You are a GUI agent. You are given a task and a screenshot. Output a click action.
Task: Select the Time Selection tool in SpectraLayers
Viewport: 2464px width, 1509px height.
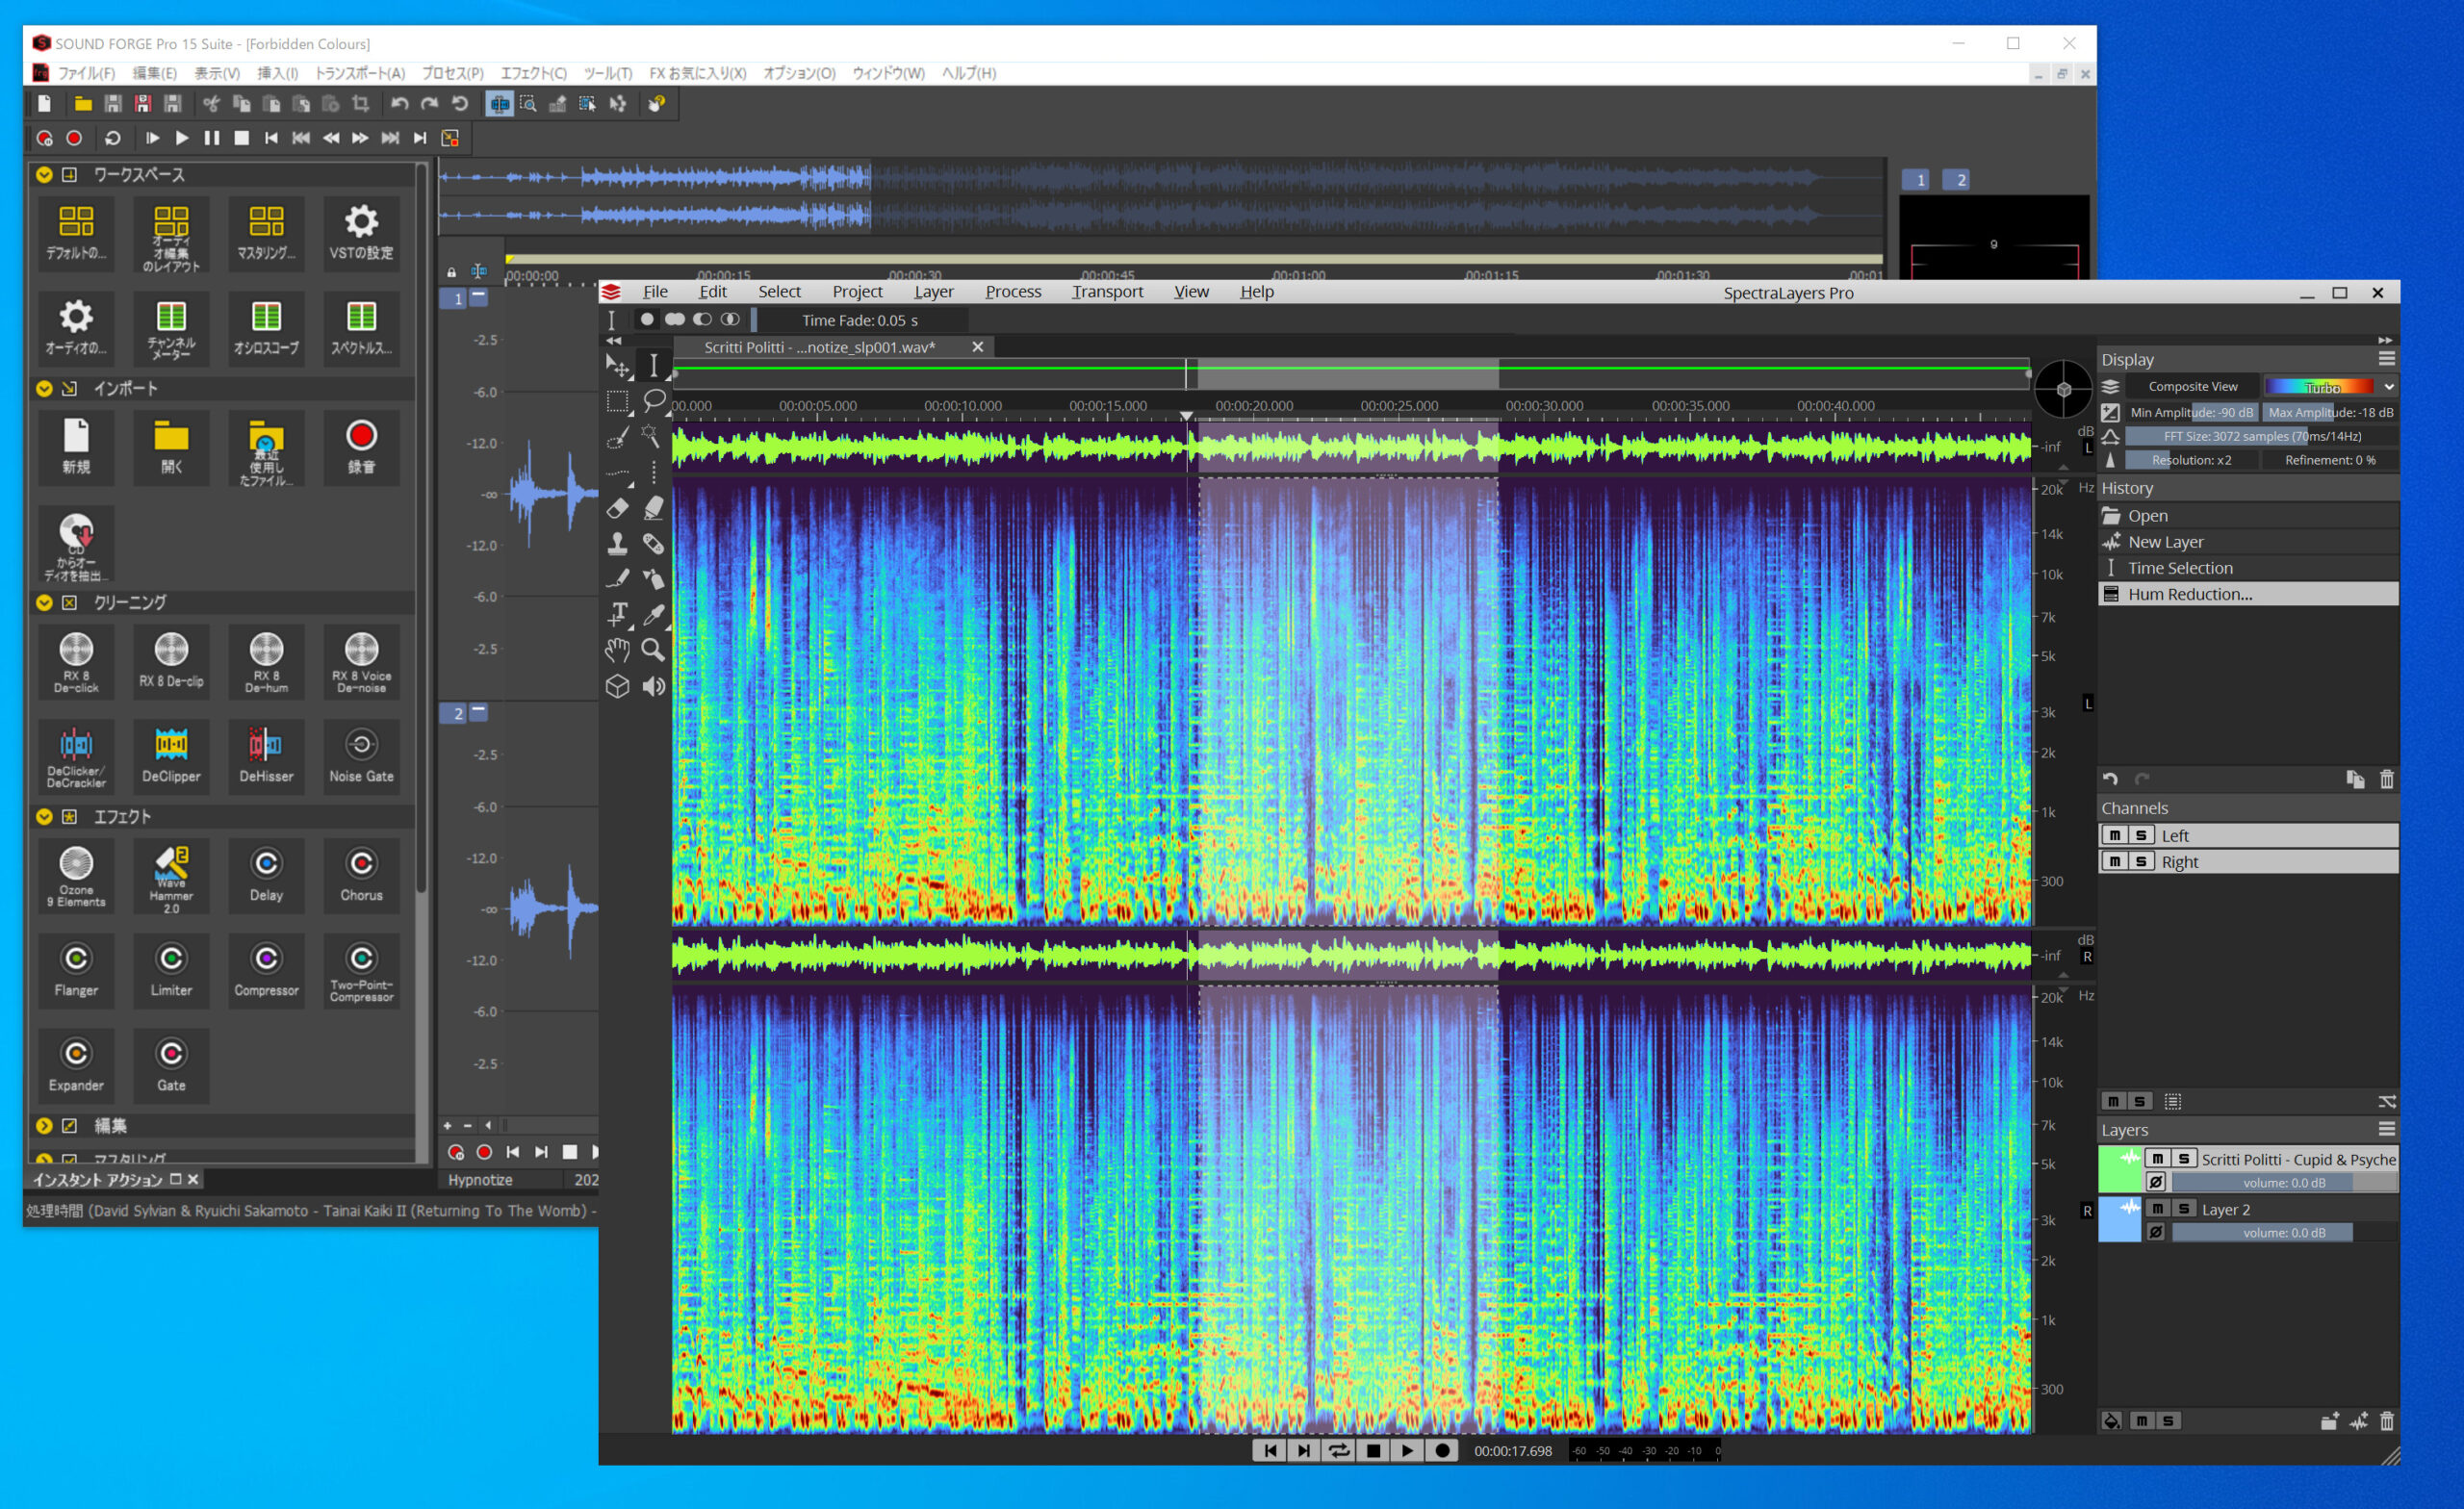point(654,366)
